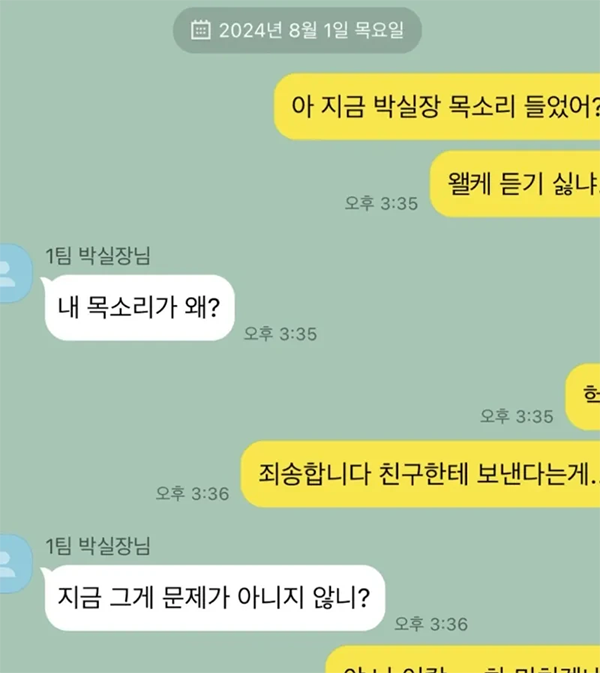600x673 pixels.
Task: Click 오후 3:35 timestamp beside '내 목소리가 왜?'
Action: coord(280,334)
